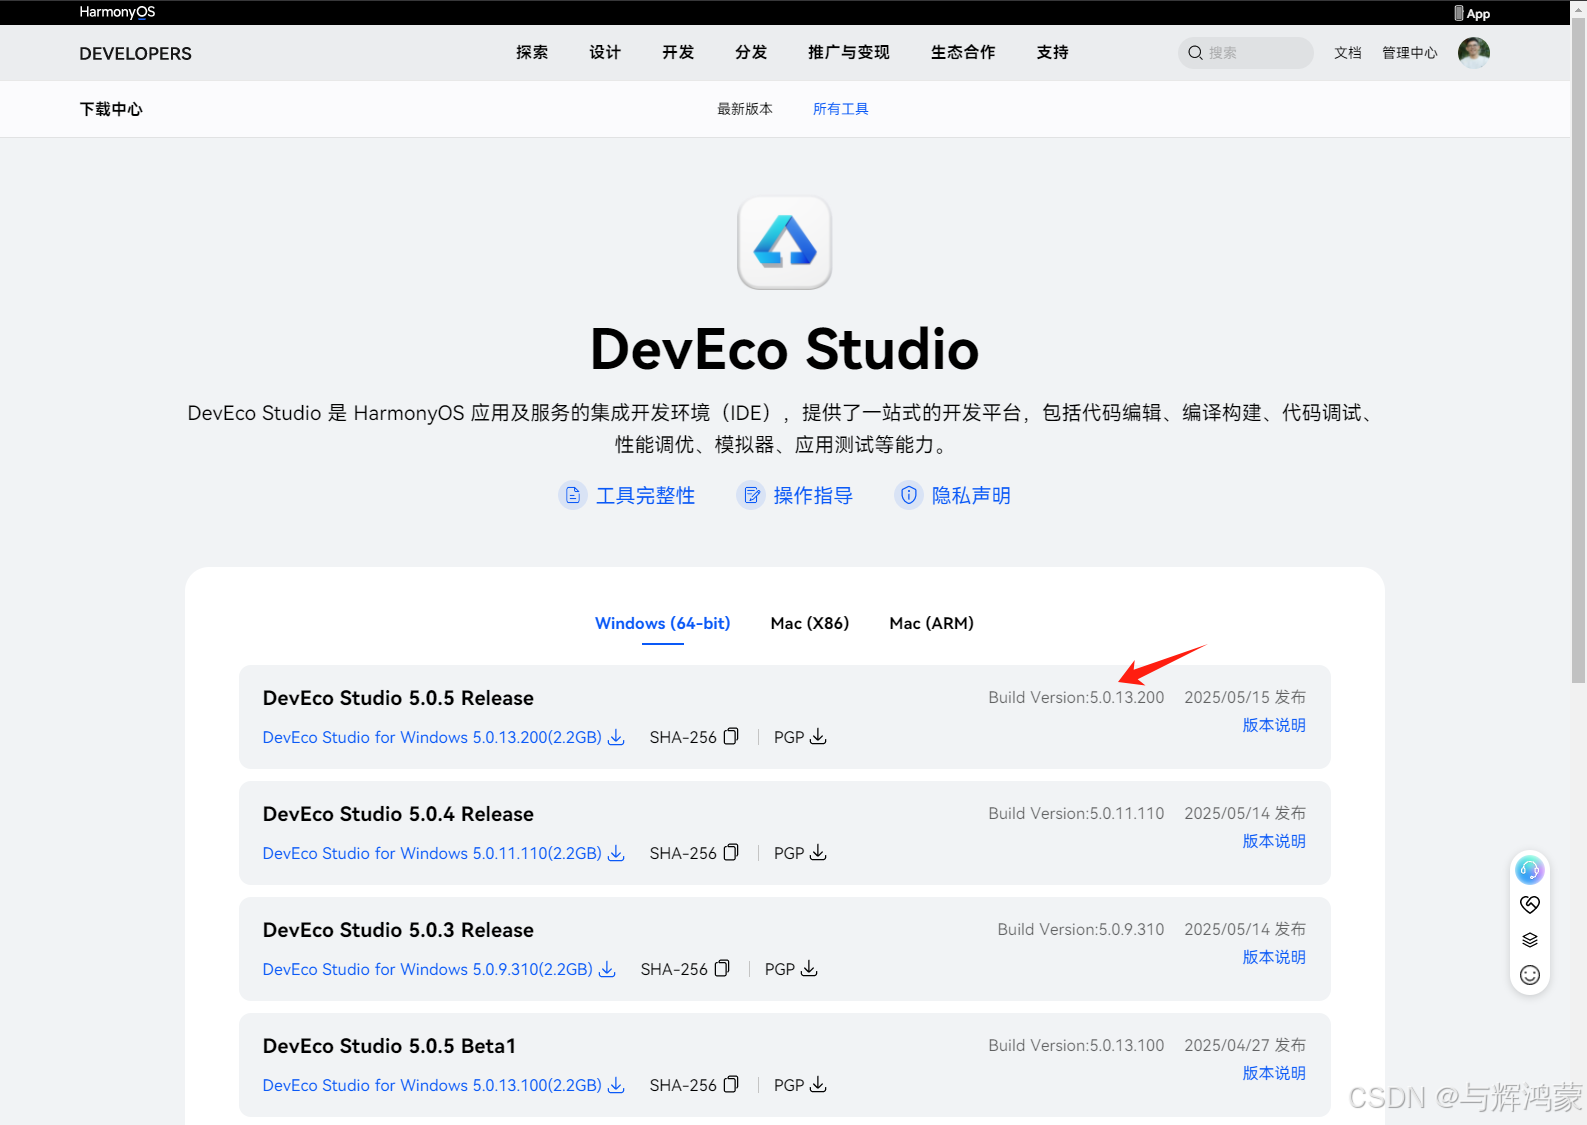This screenshot has width=1587, height=1125.
Task: Open 版本说明 for 5.0.3 Release
Action: [x=1274, y=957]
